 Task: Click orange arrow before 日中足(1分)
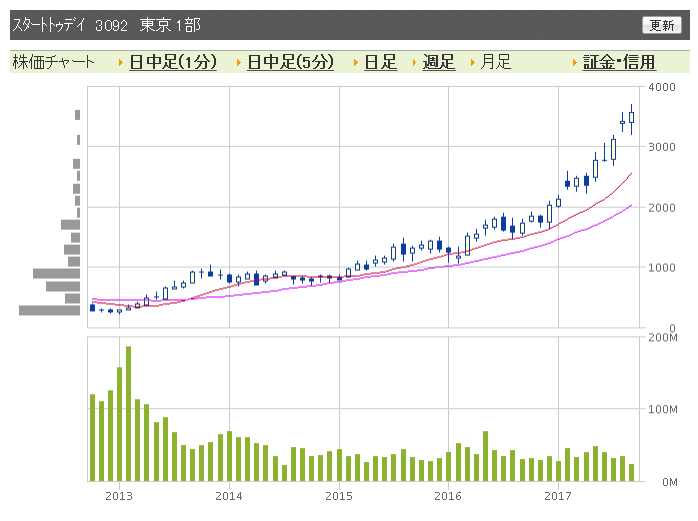pos(121,63)
